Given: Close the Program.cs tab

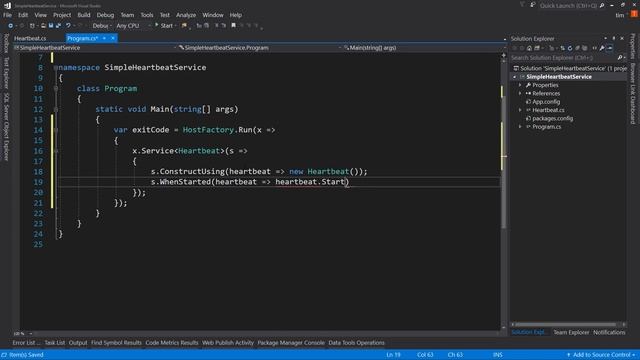Looking at the screenshot, I should click(x=113, y=38).
